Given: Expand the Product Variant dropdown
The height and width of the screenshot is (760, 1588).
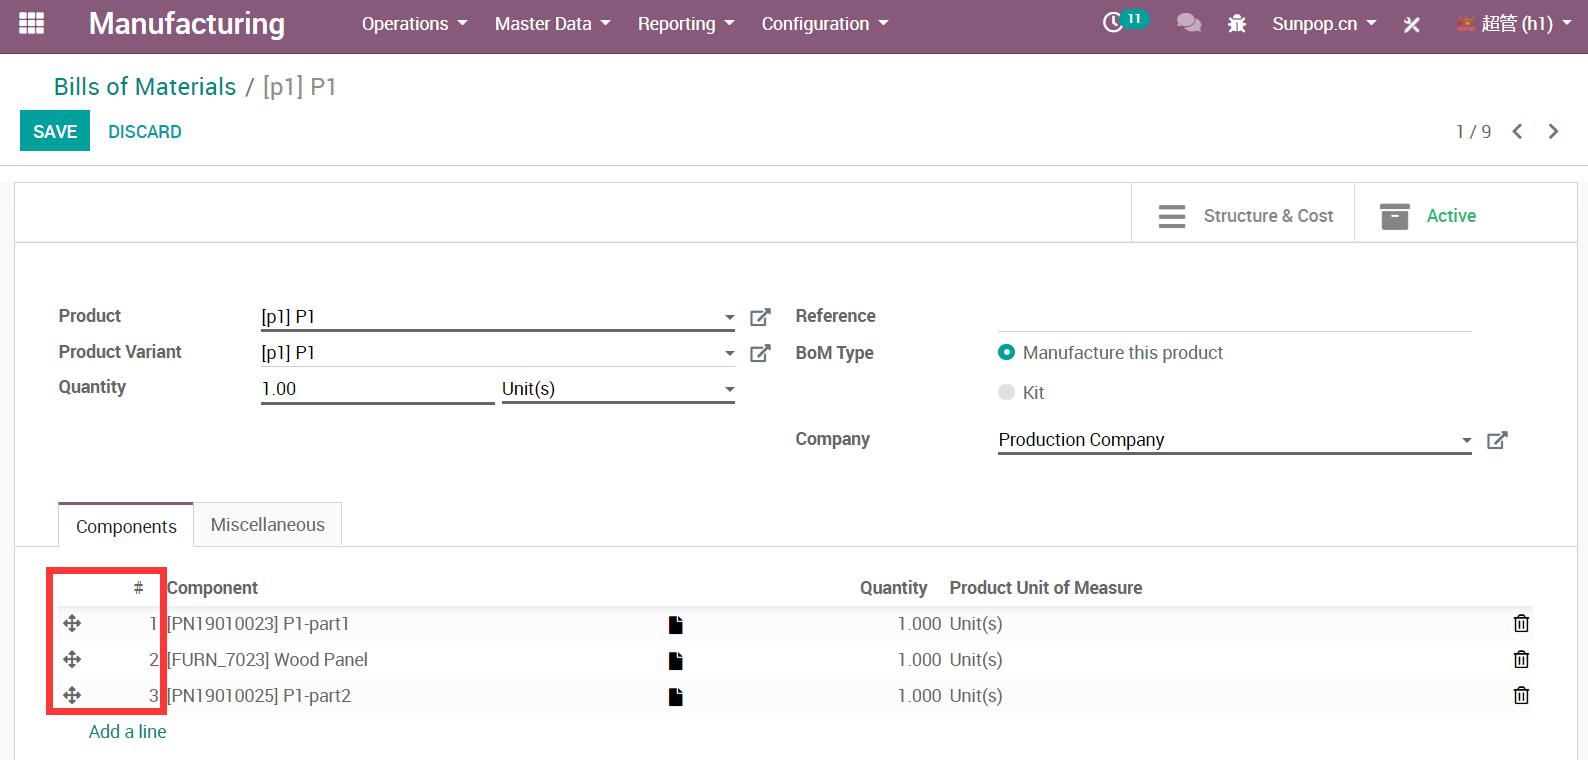Looking at the screenshot, I should point(729,353).
